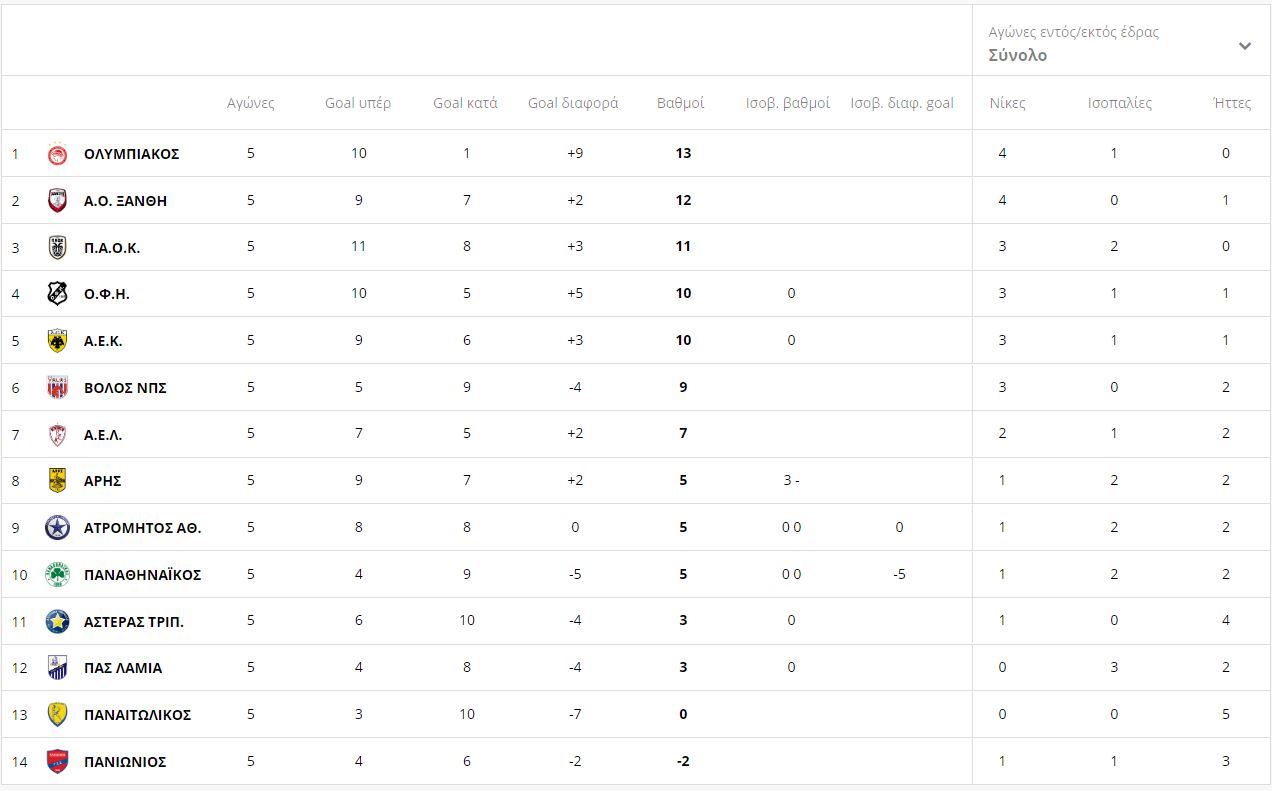Click Π.Α.Ο.Κ. points value 11
The image size is (1272, 791).
pos(683,247)
